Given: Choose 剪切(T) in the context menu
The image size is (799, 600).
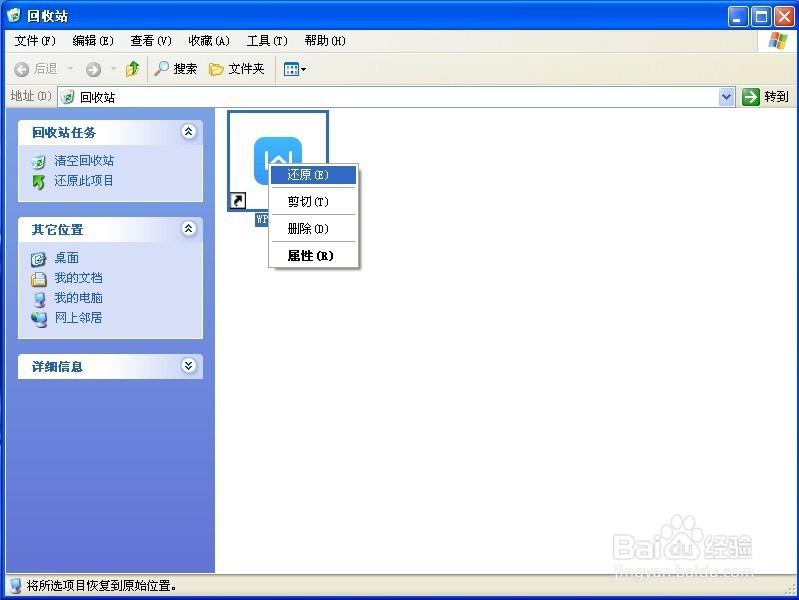Looking at the screenshot, I should [313, 202].
